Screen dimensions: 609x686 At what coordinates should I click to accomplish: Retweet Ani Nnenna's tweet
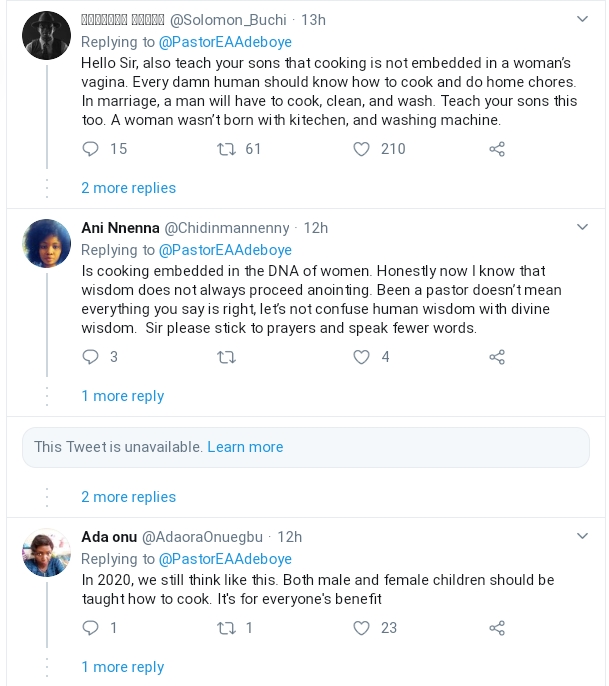click(227, 357)
